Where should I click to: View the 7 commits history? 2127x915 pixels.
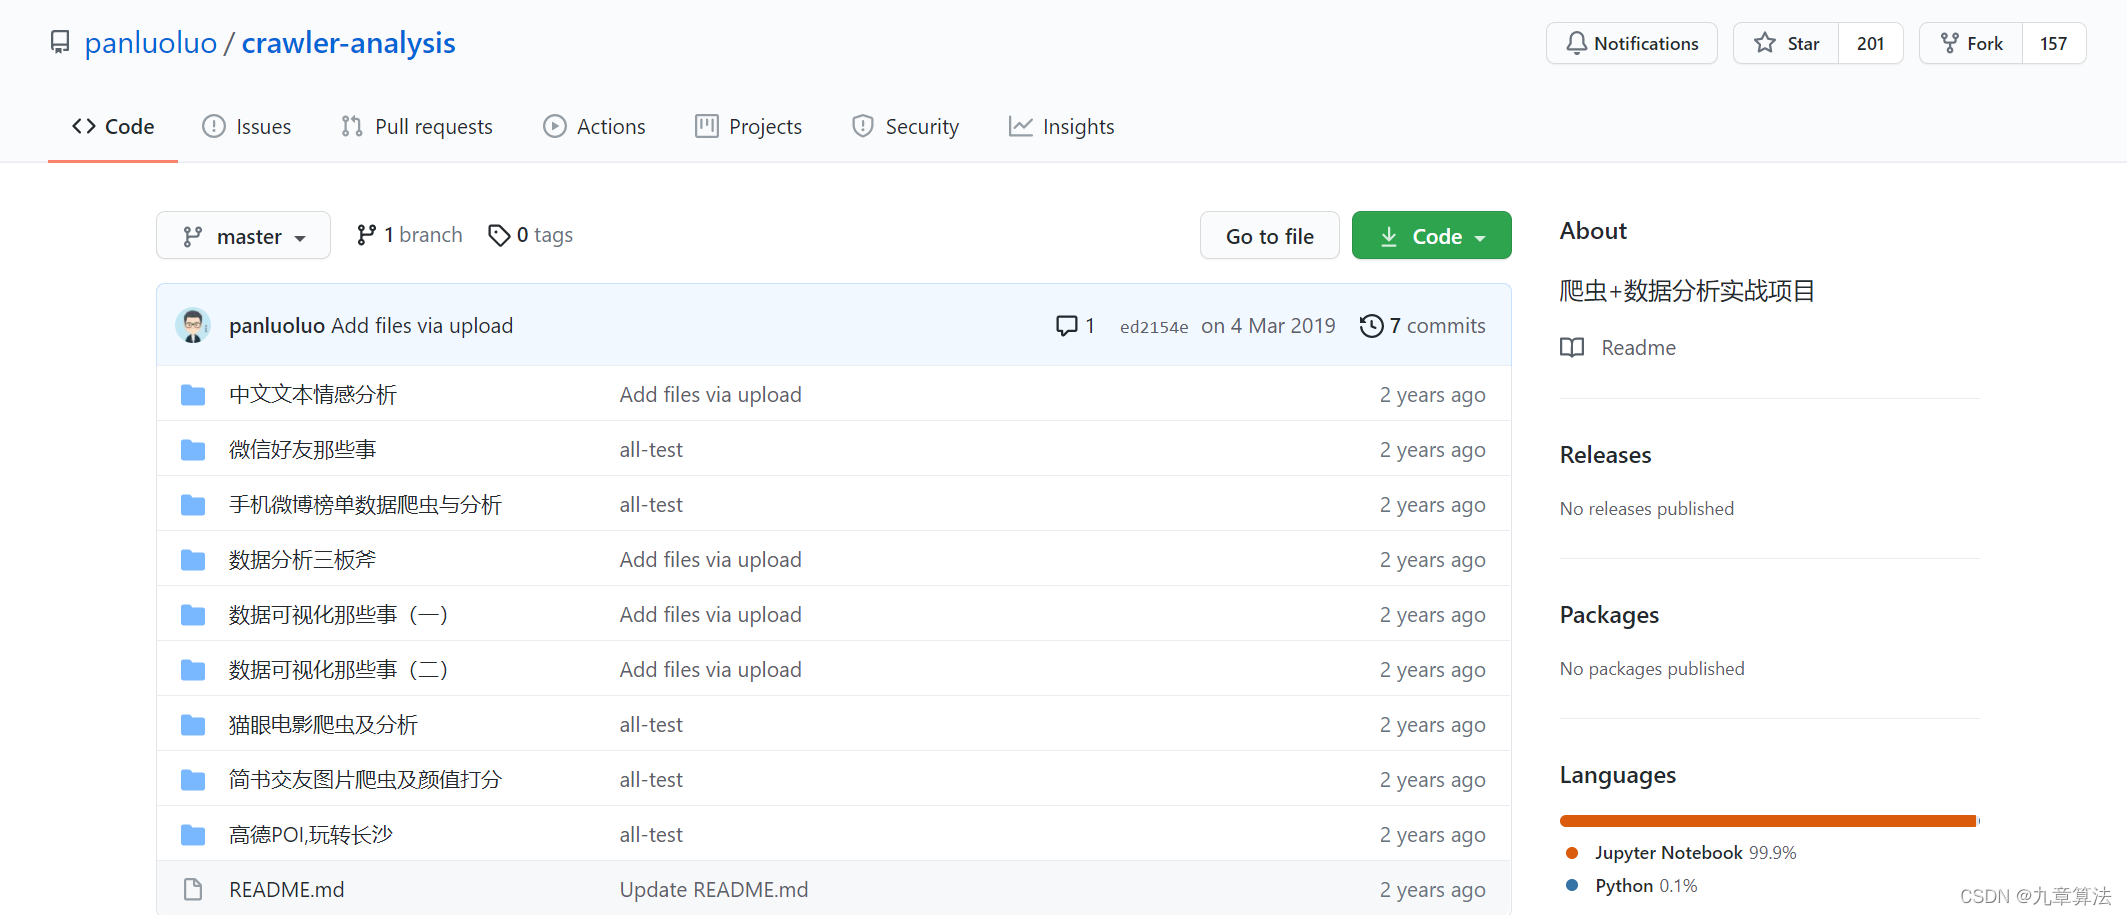coord(1423,326)
